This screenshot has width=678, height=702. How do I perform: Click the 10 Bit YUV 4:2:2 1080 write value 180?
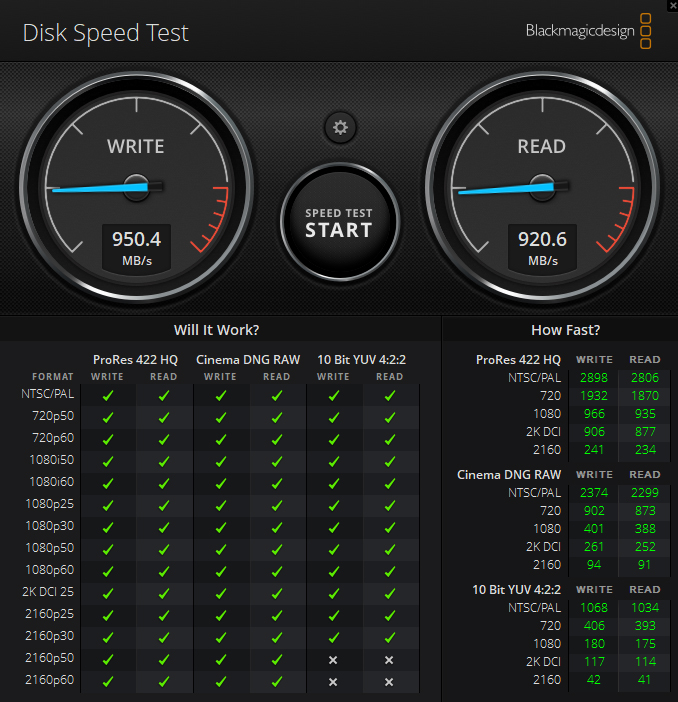(595, 642)
